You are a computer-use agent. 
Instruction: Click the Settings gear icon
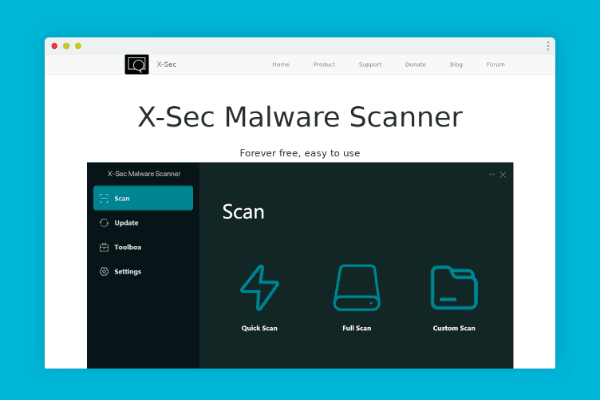coord(104,271)
